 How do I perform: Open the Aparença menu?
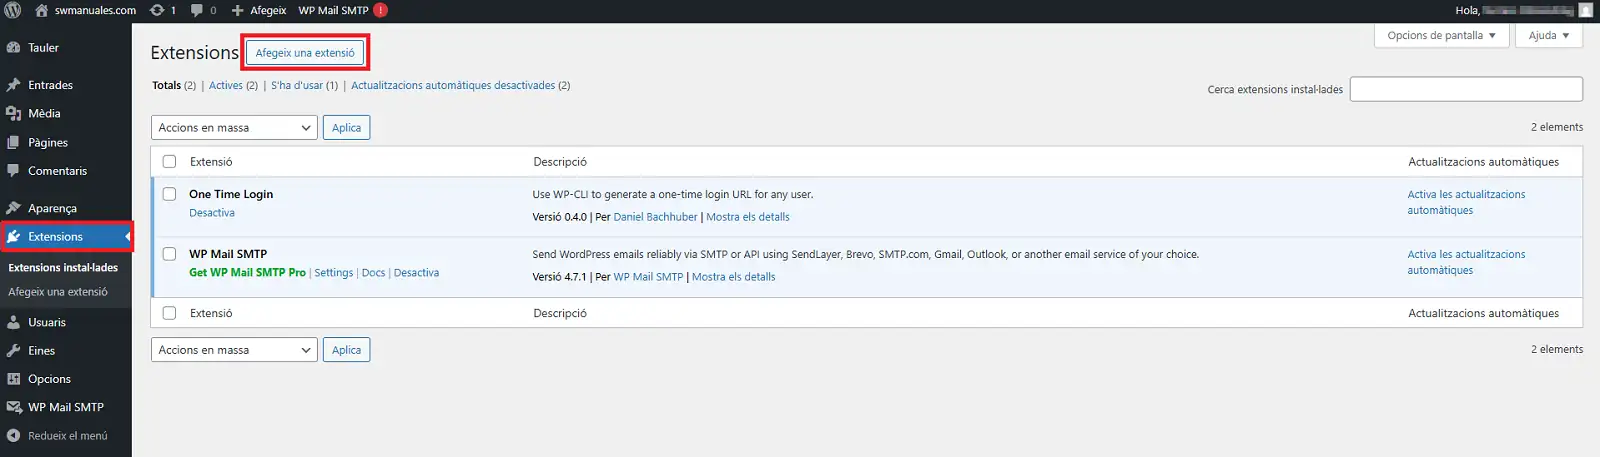[x=52, y=208]
